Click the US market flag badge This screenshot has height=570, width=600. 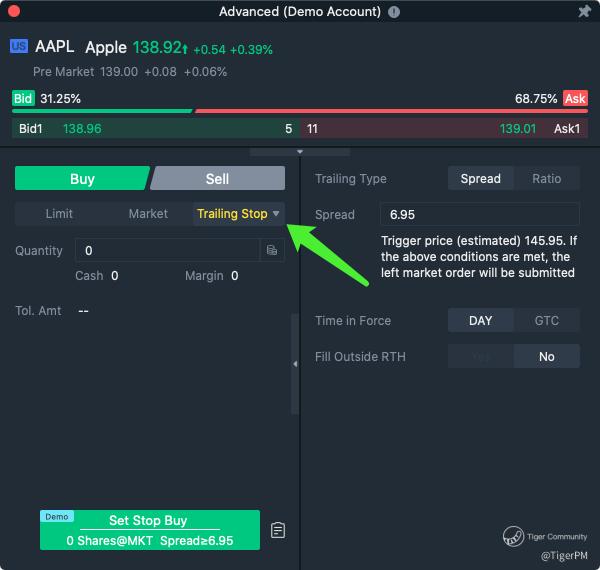pyautogui.click(x=19, y=46)
